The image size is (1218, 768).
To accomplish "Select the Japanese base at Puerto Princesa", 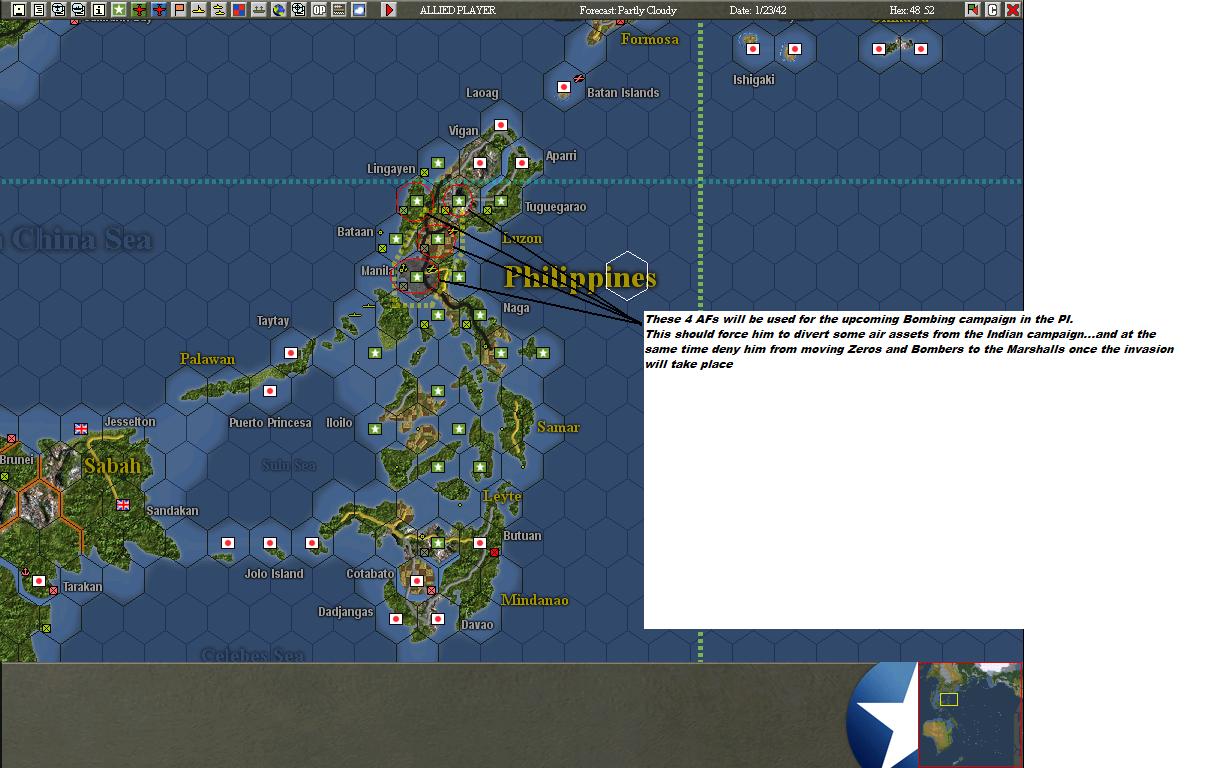I will coord(270,391).
